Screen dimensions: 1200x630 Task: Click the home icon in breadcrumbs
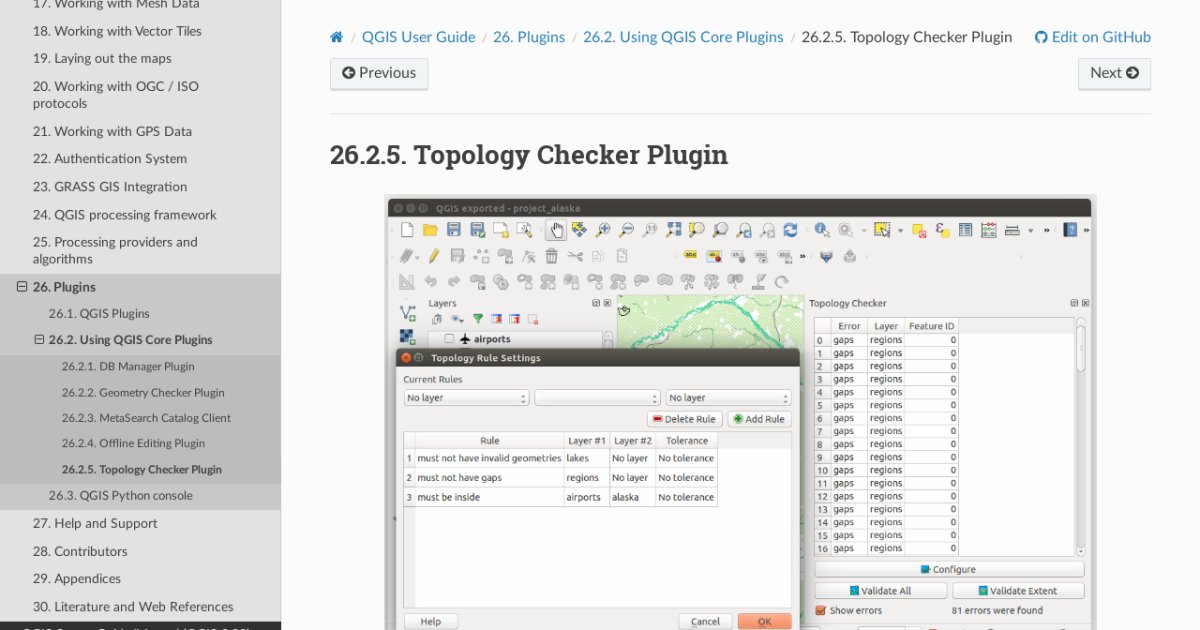[x=337, y=37]
